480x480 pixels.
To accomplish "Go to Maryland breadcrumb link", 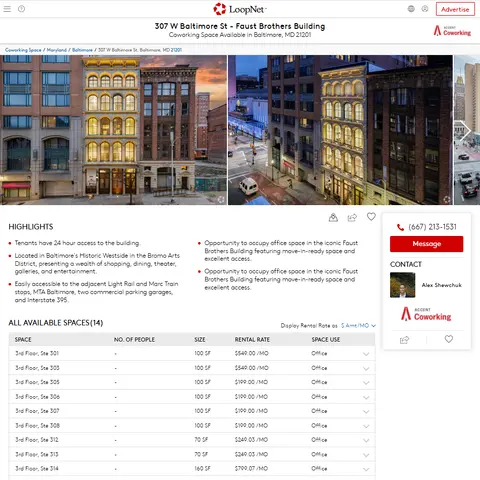I will pos(57,50).
